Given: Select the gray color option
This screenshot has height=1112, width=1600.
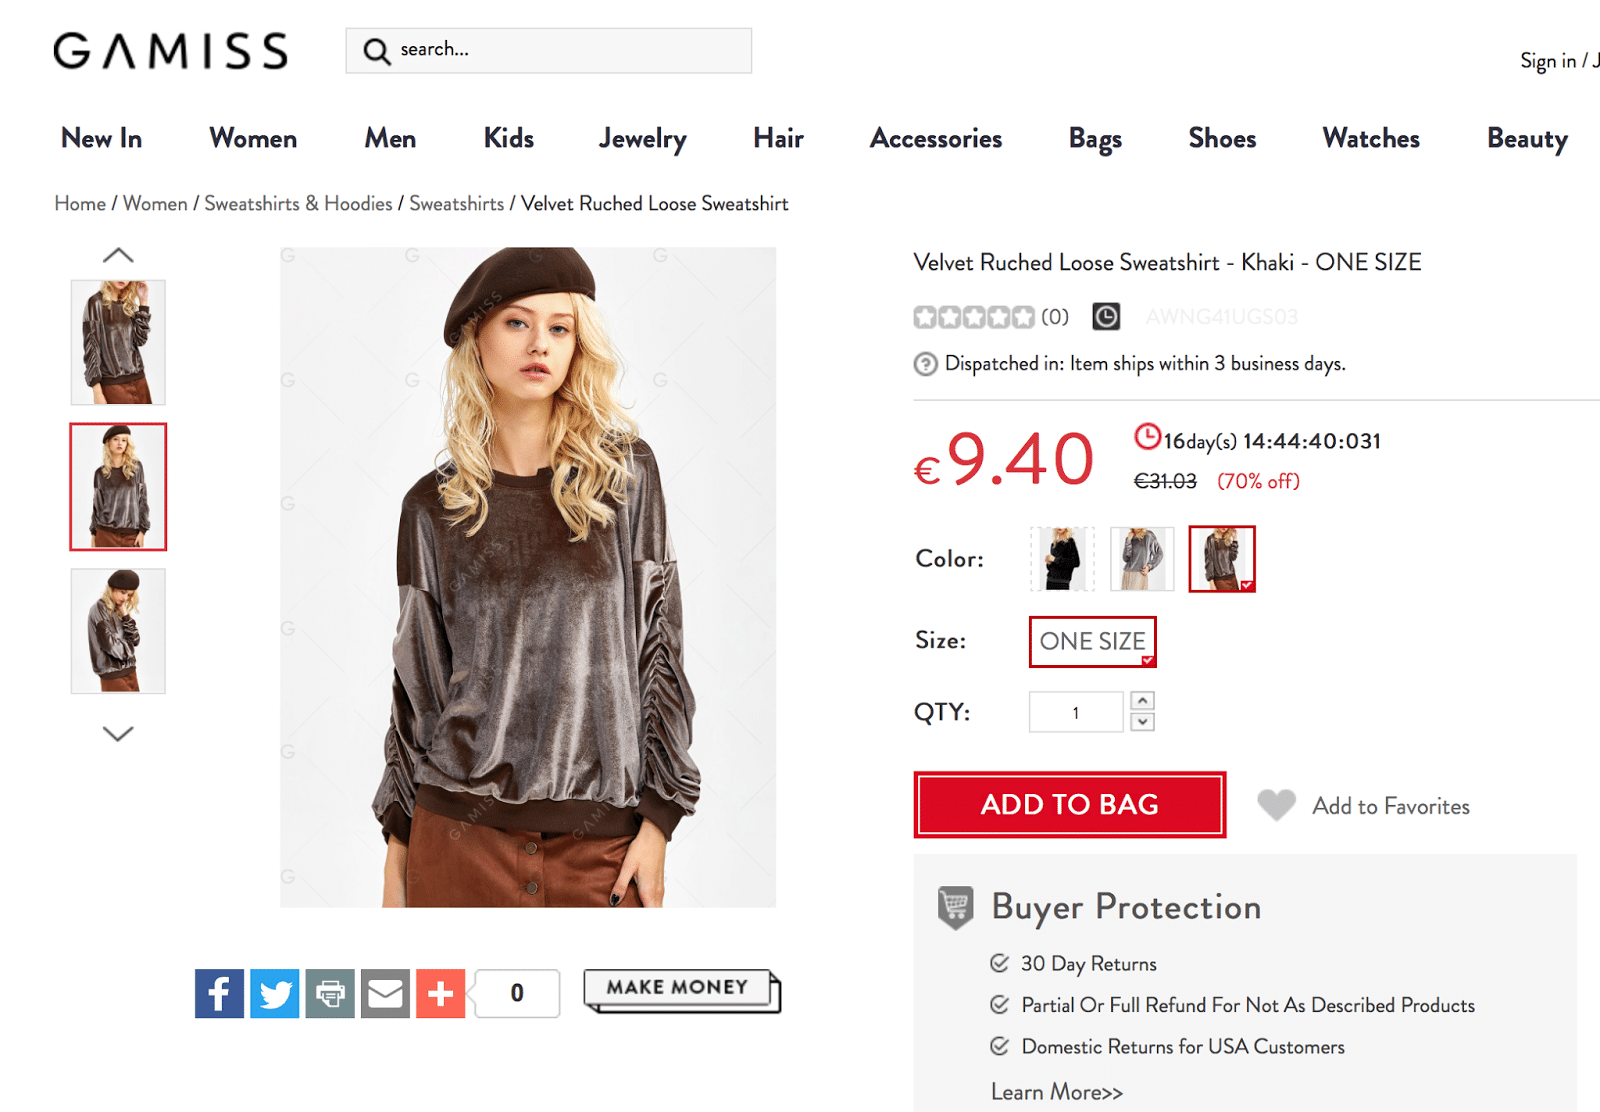Looking at the screenshot, I should click(1142, 559).
